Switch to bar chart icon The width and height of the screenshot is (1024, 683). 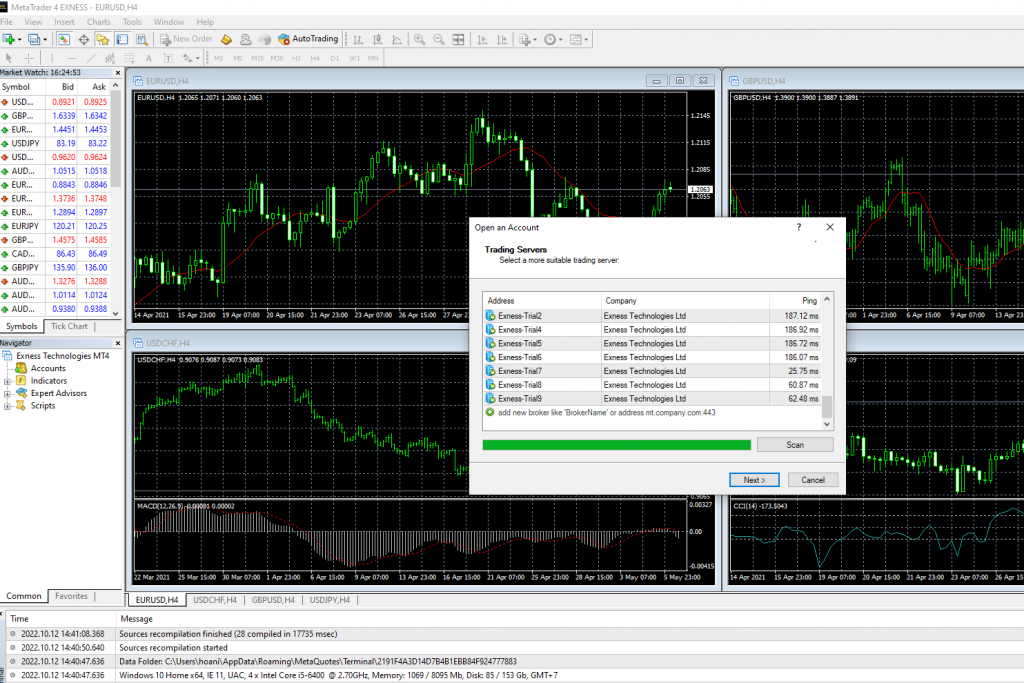click(358, 39)
